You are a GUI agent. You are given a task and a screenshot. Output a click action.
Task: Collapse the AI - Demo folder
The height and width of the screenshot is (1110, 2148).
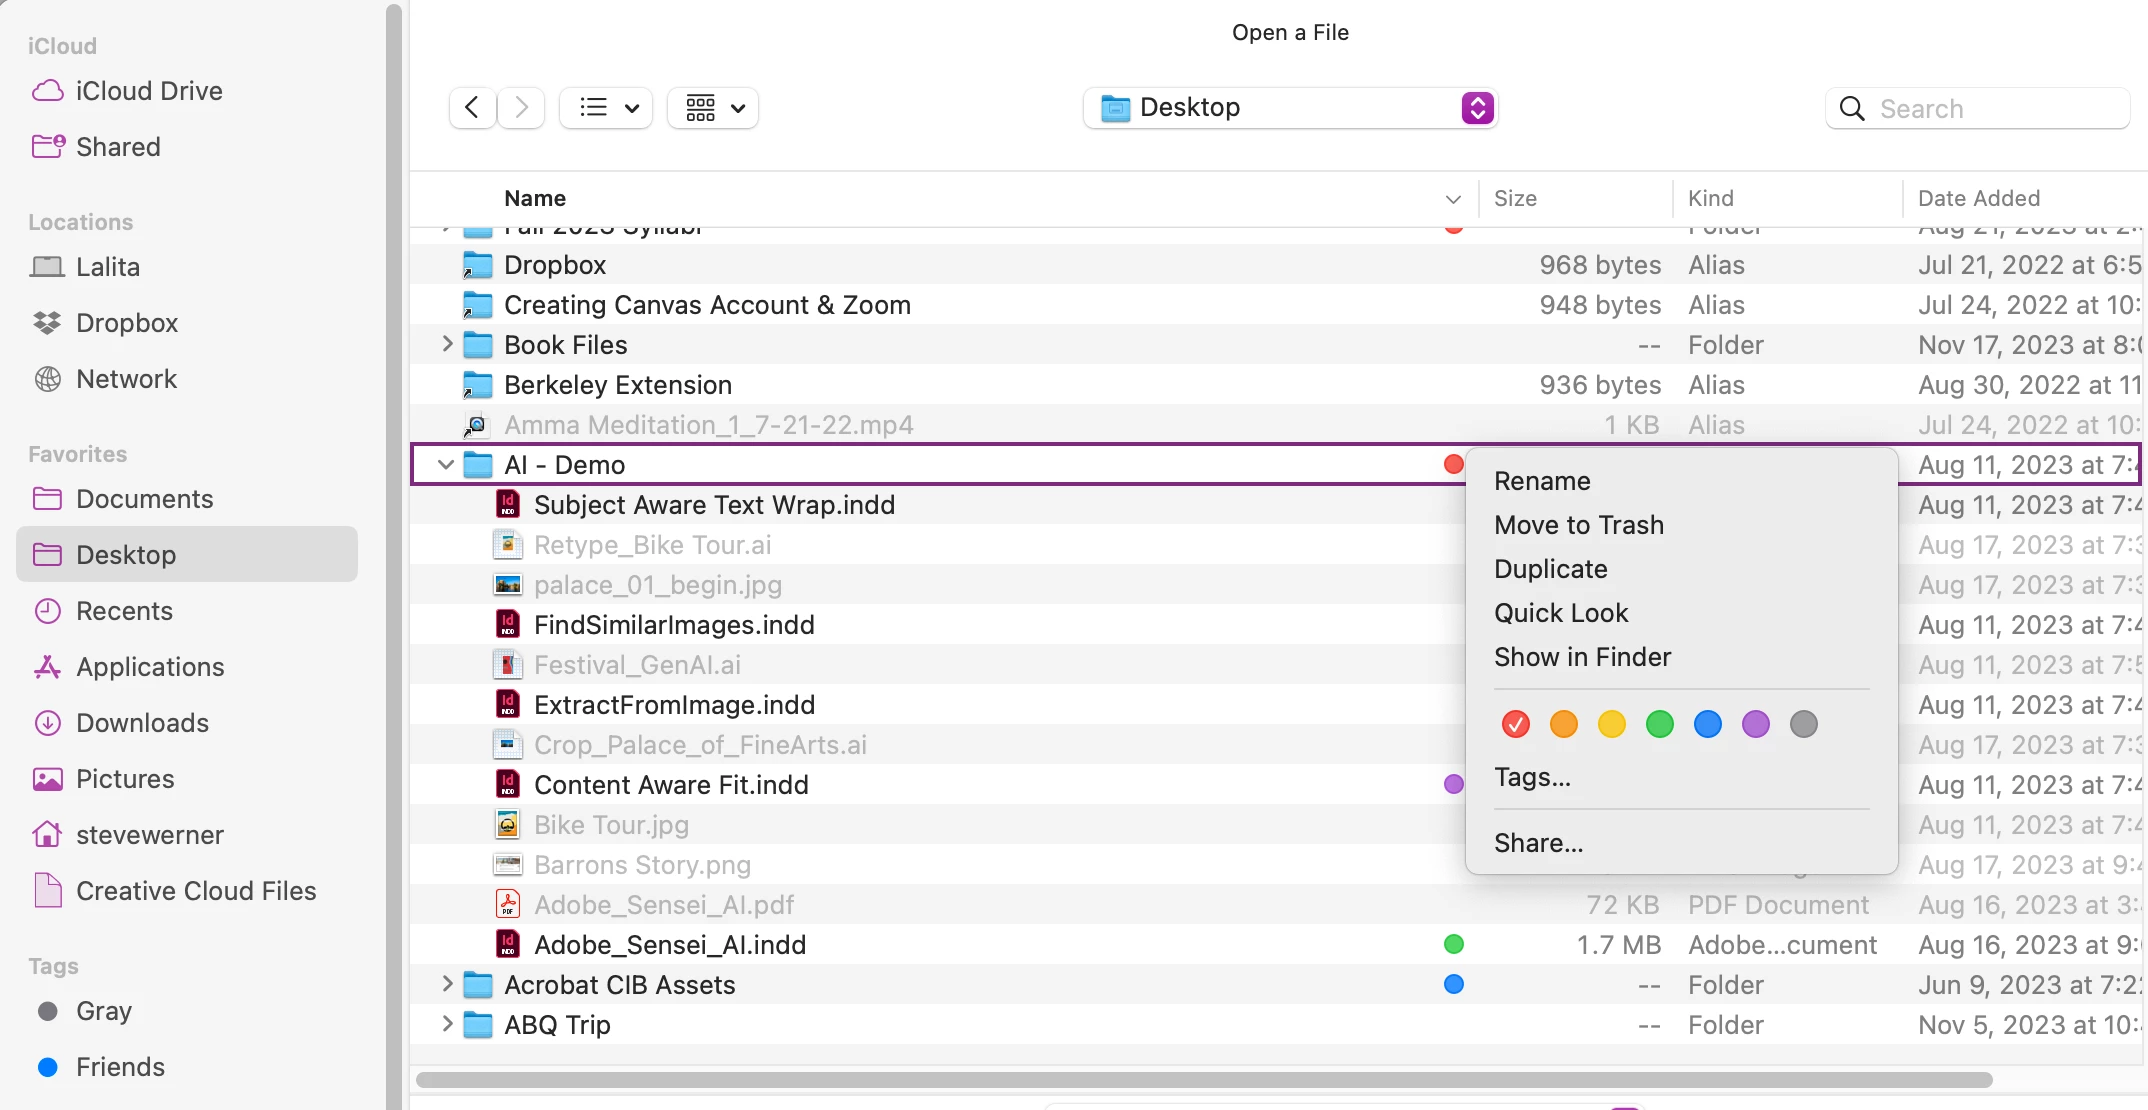[x=446, y=465]
